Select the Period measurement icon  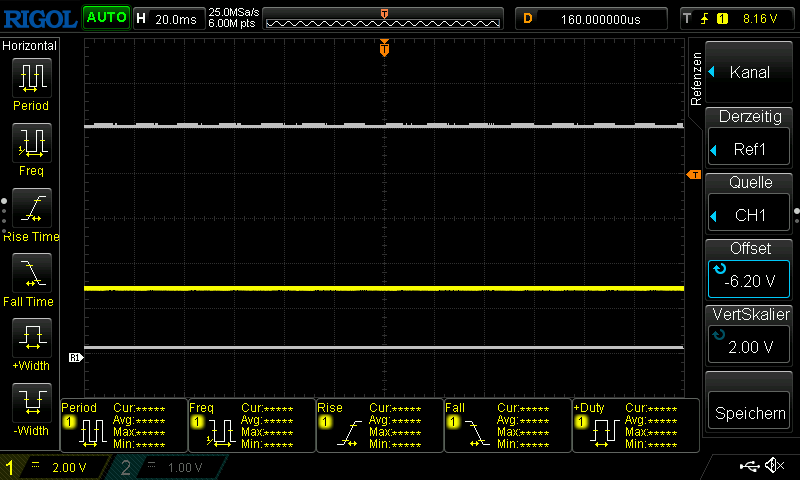(31, 76)
